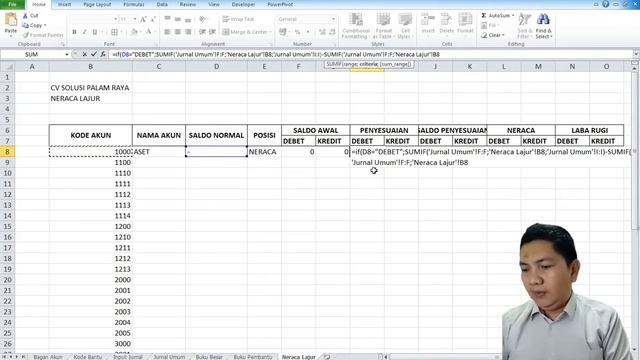
Task: Click column header D
Action: point(216,67)
